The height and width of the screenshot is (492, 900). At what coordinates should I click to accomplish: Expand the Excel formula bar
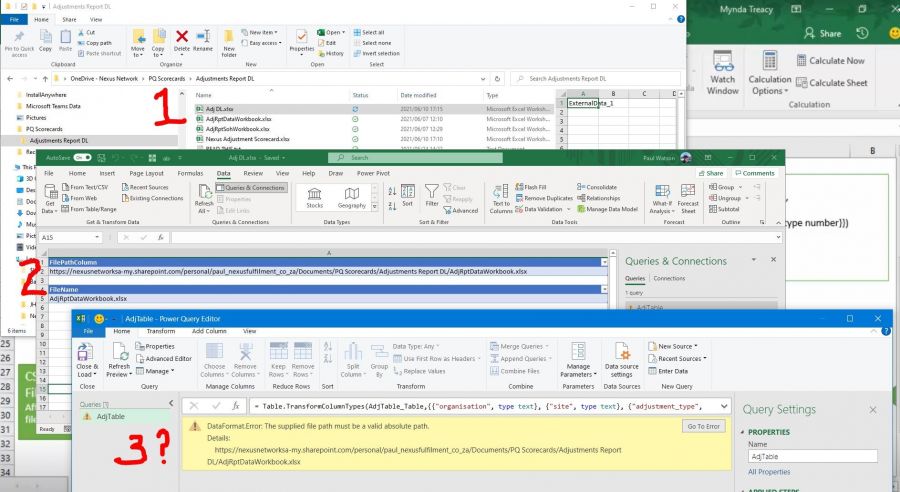(x=778, y=237)
